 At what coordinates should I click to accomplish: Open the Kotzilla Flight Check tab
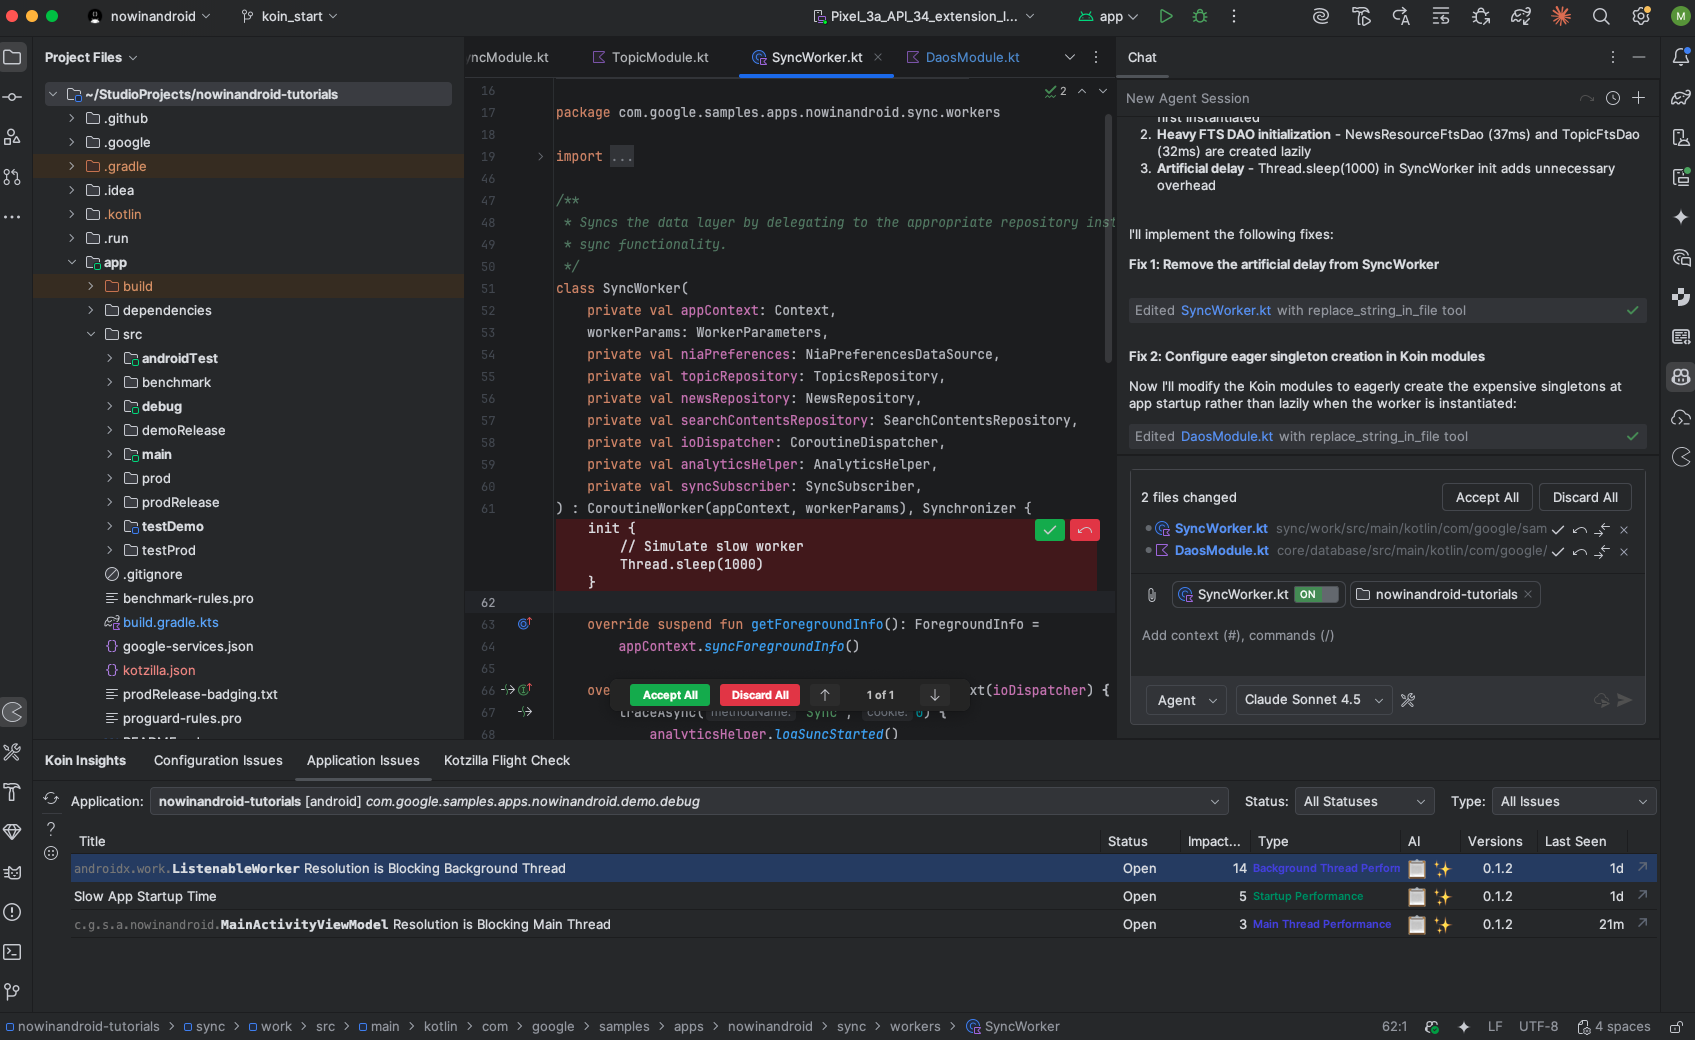(507, 760)
